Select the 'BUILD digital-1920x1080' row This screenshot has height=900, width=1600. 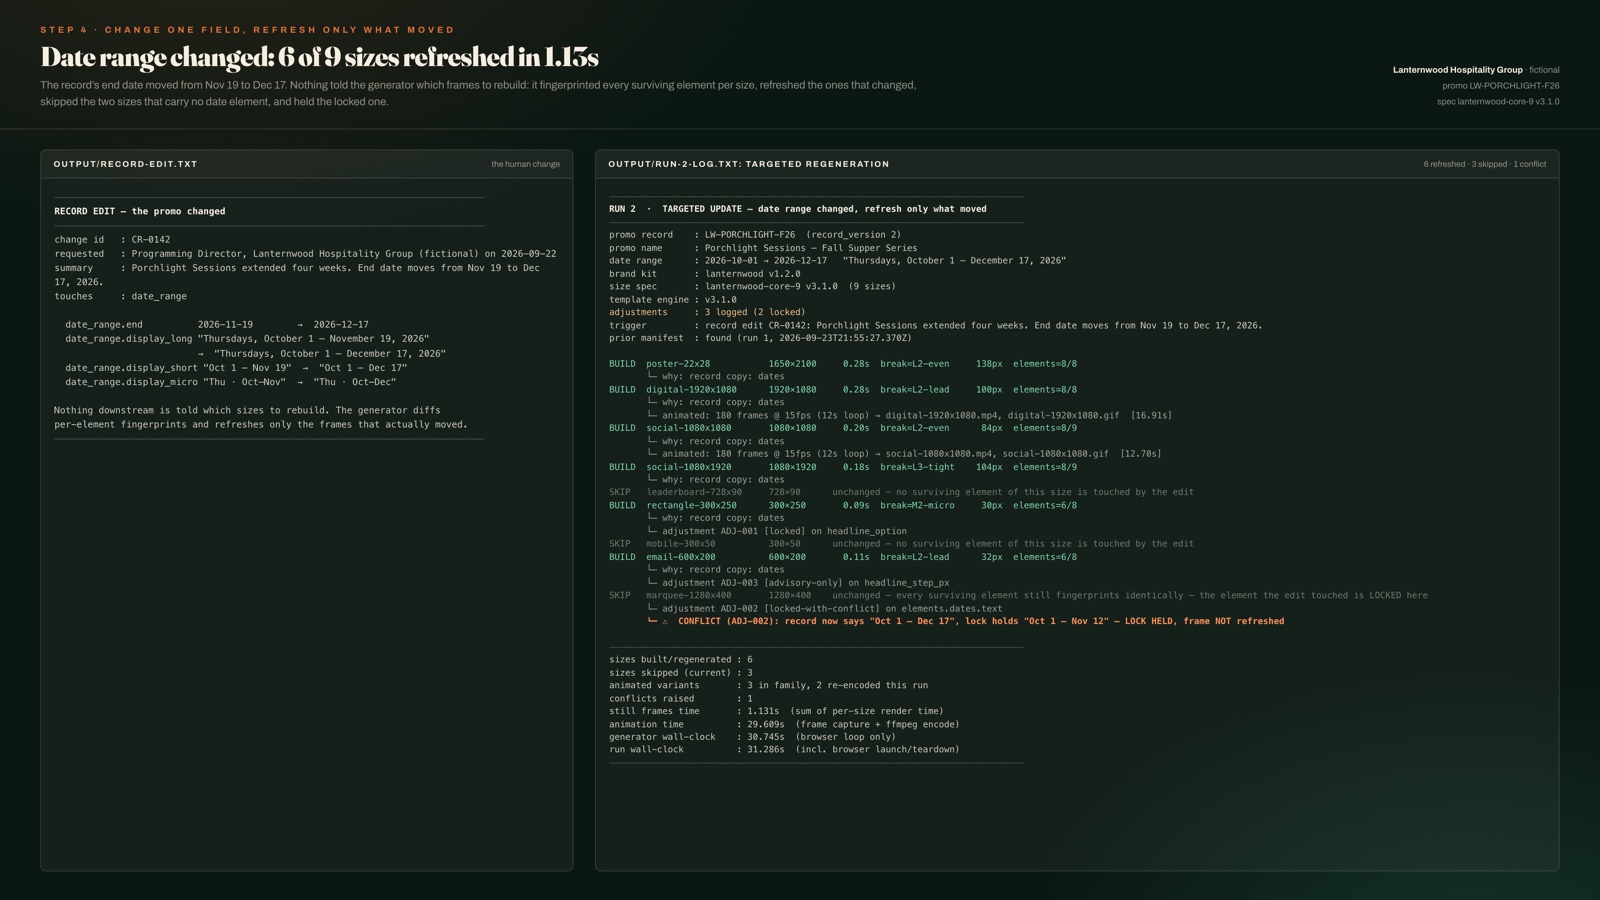click(x=843, y=390)
